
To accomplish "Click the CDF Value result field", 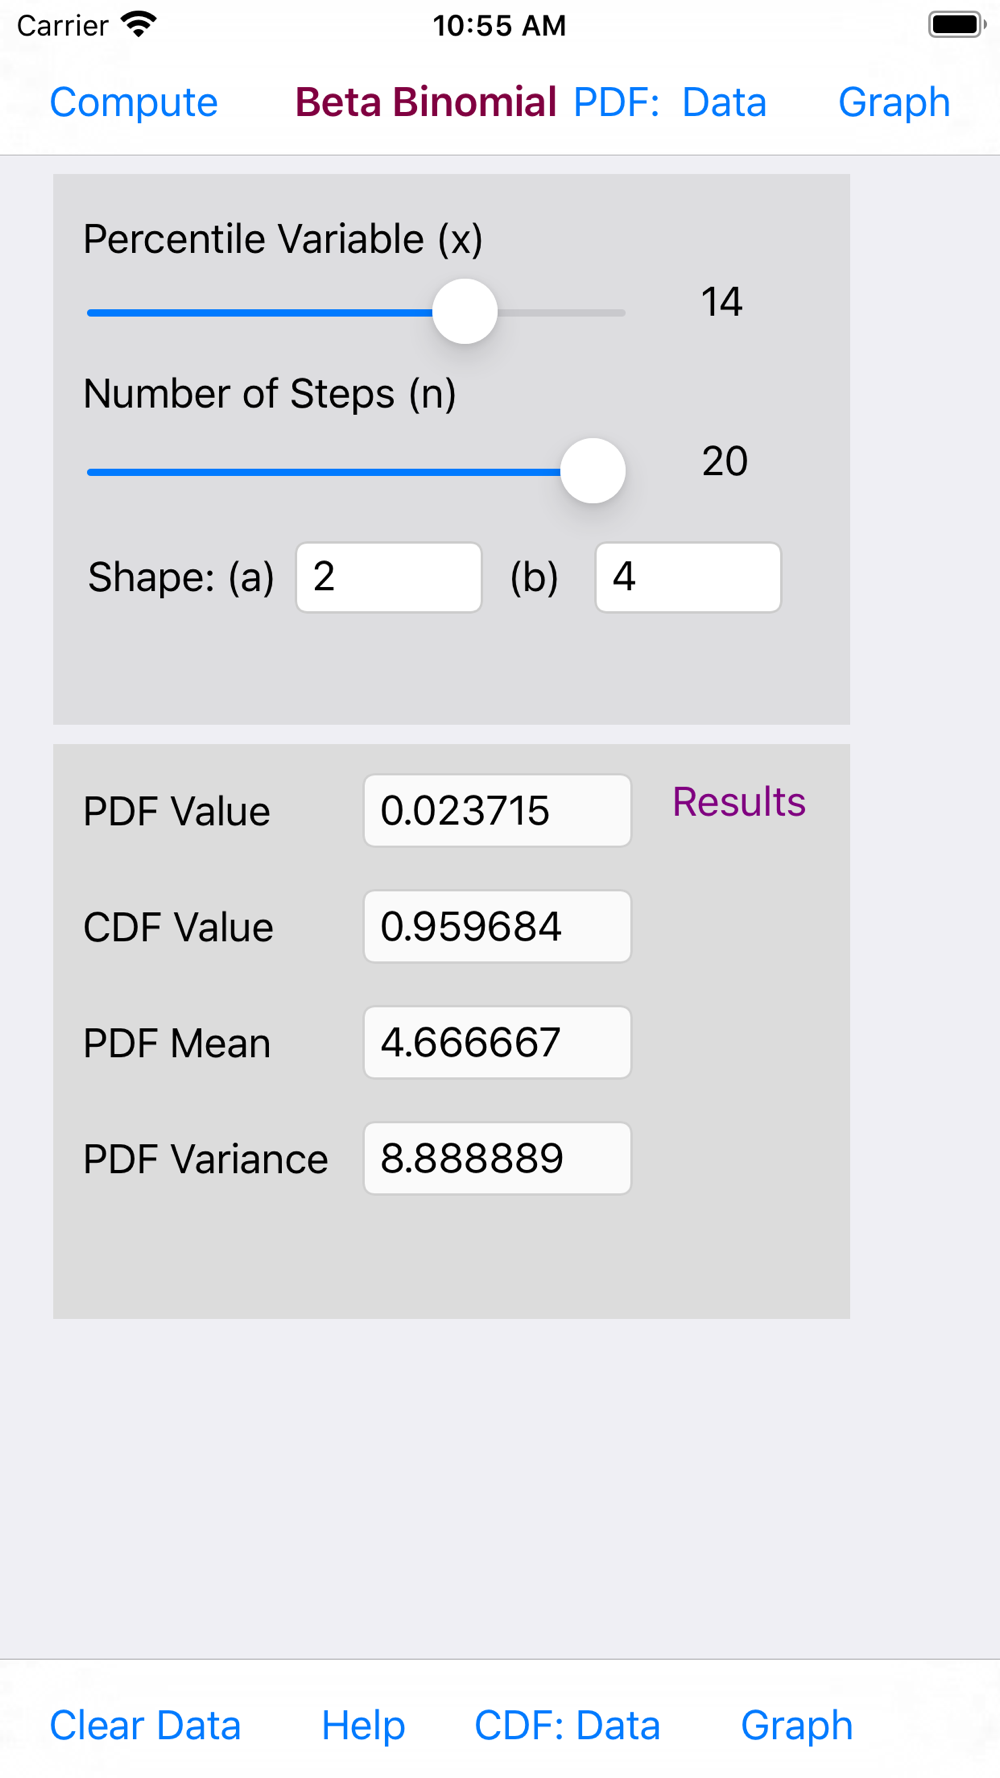I will click(x=497, y=927).
